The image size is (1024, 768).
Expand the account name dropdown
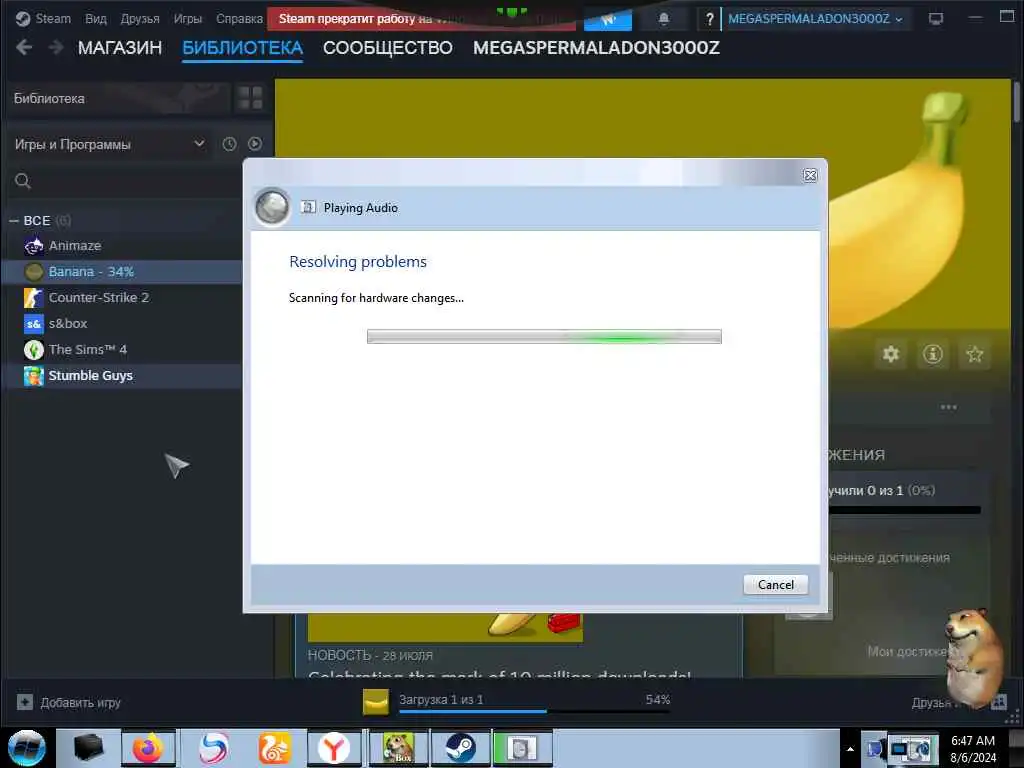(815, 19)
